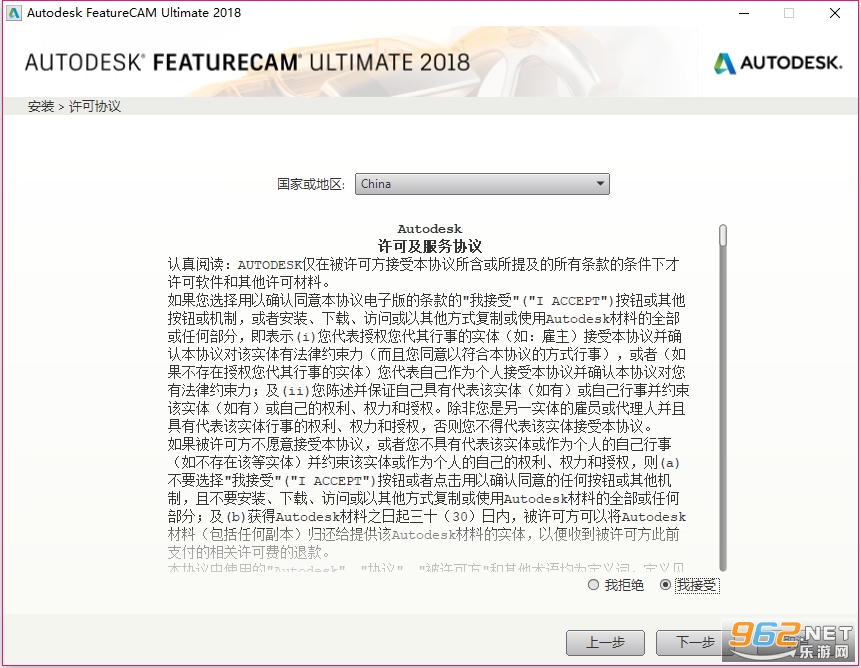Minimize the installer window

(x=744, y=13)
